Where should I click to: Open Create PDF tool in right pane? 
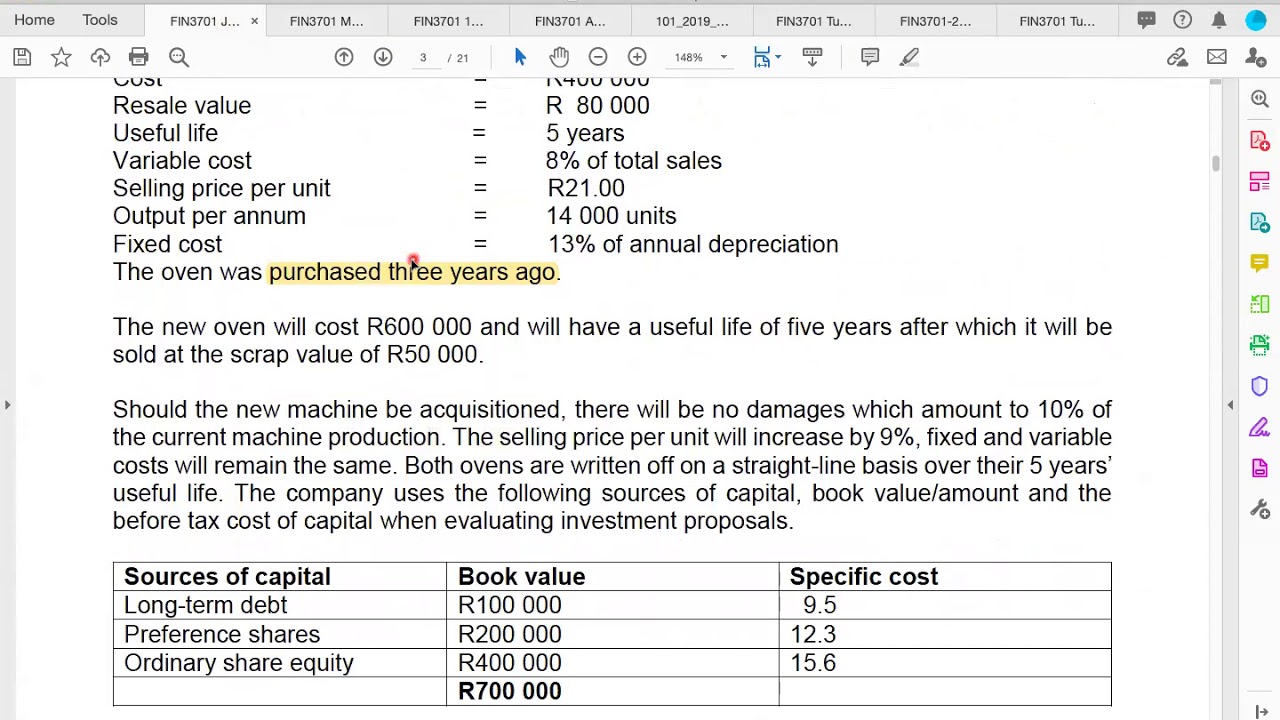click(x=1260, y=139)
